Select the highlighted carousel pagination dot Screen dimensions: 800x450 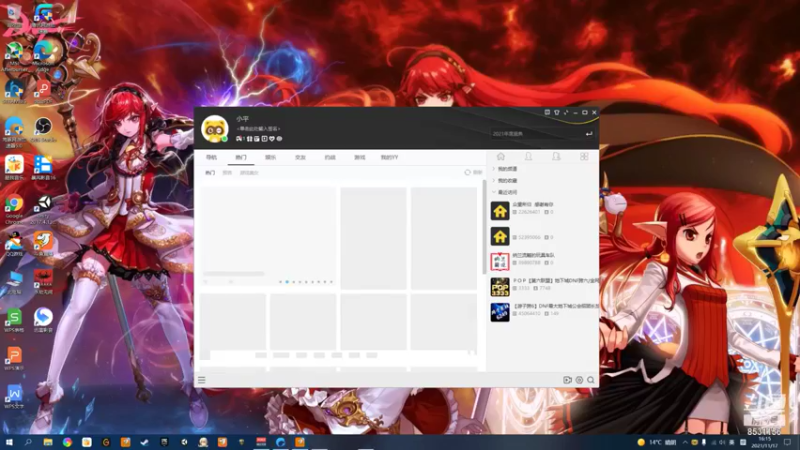287,282
